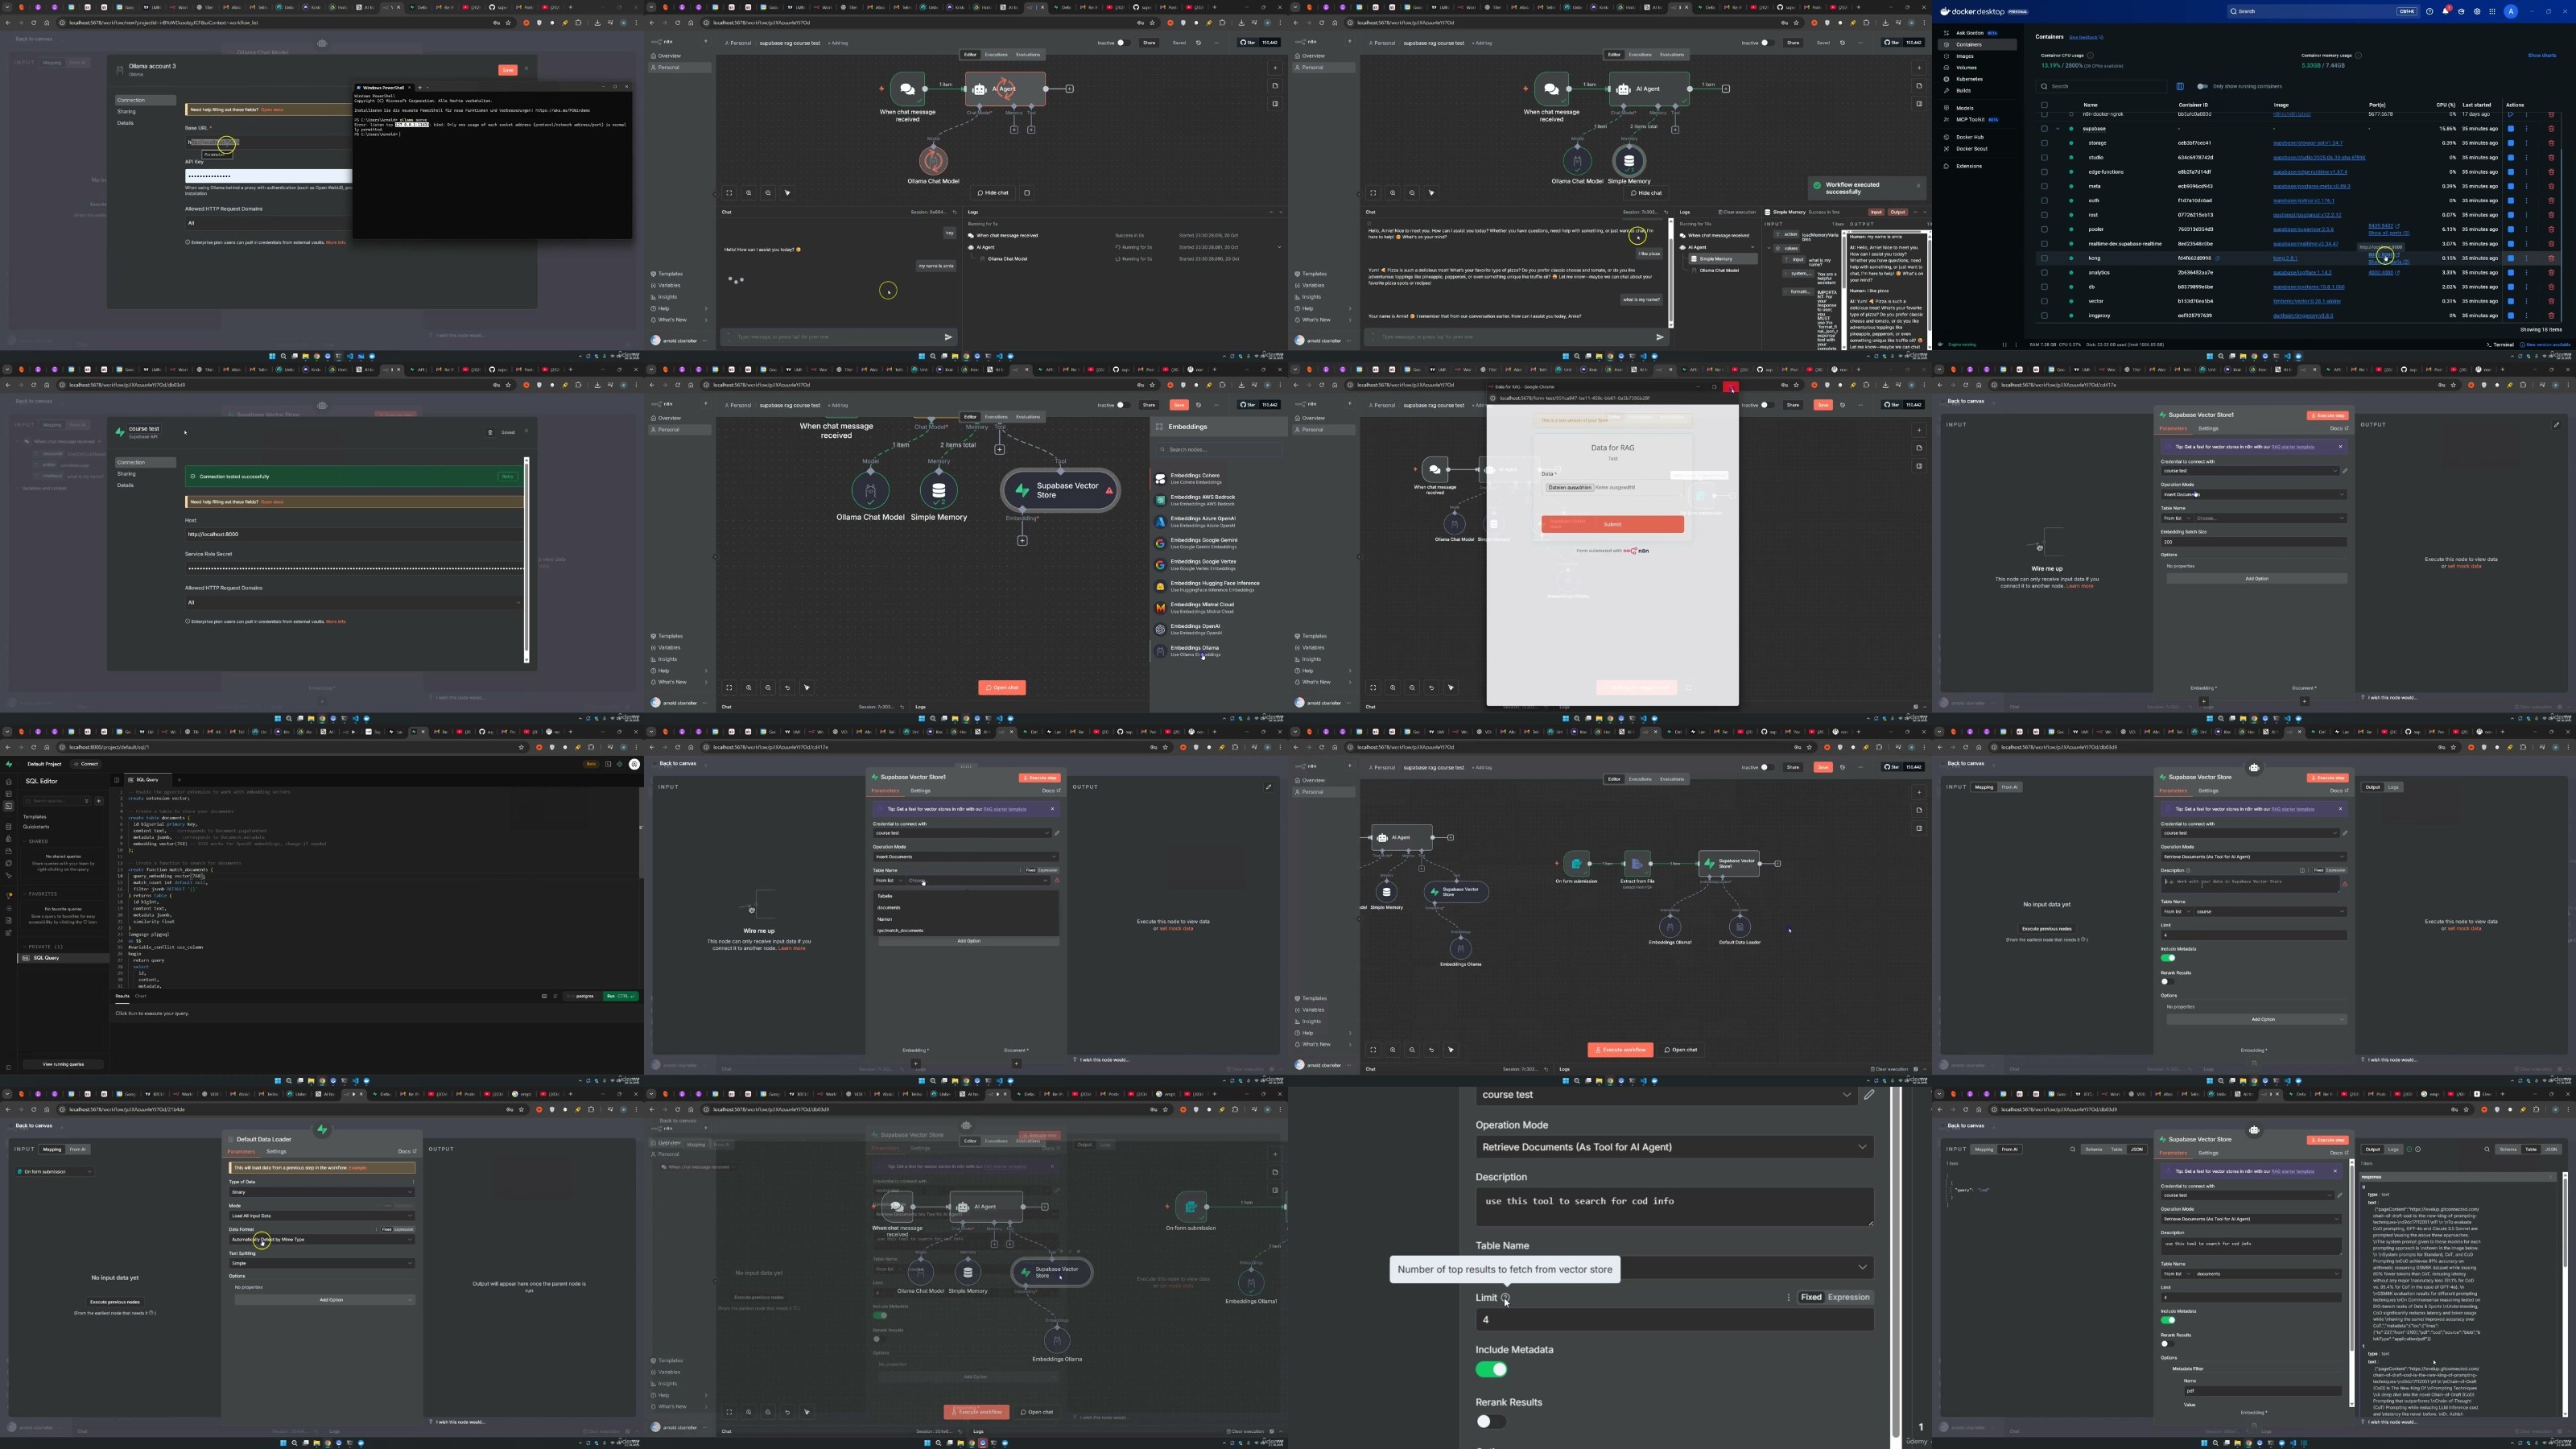Delete the kong container via trash icon
This screenshot has width=2576, height=1449.
coord(2551,258)
